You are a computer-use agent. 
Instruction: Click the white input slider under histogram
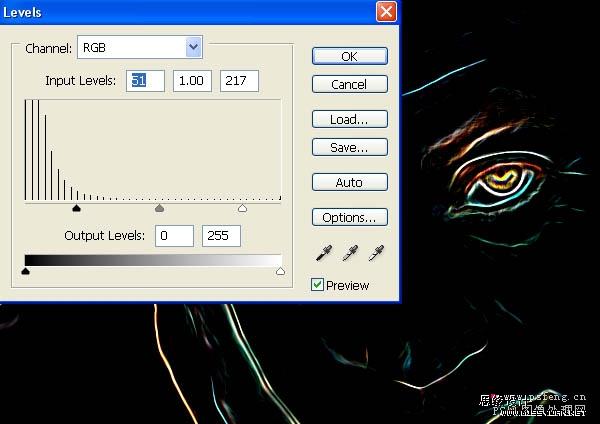[242, 209]
